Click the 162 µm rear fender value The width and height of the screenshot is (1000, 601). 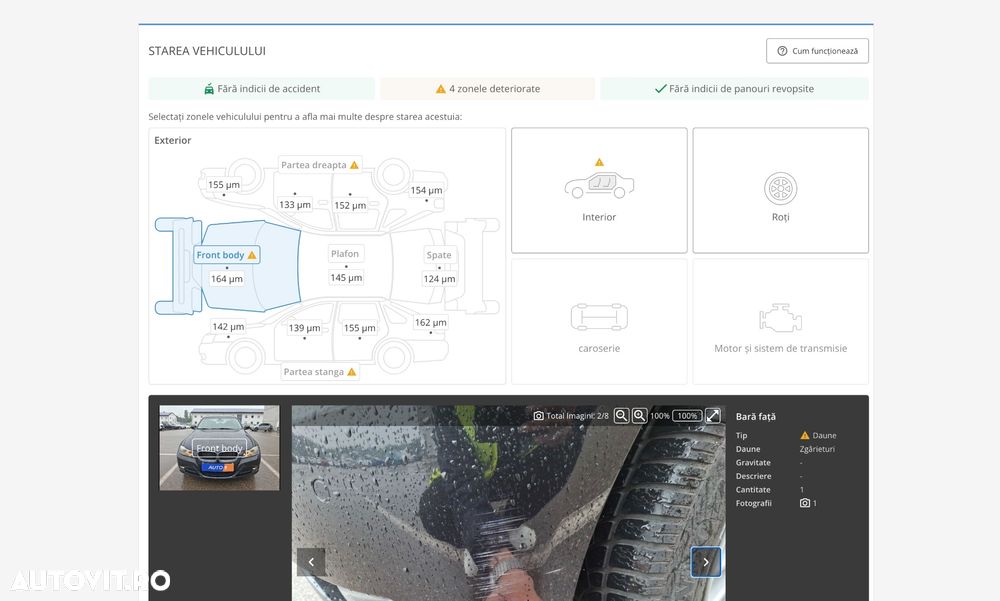pos(430,322)
